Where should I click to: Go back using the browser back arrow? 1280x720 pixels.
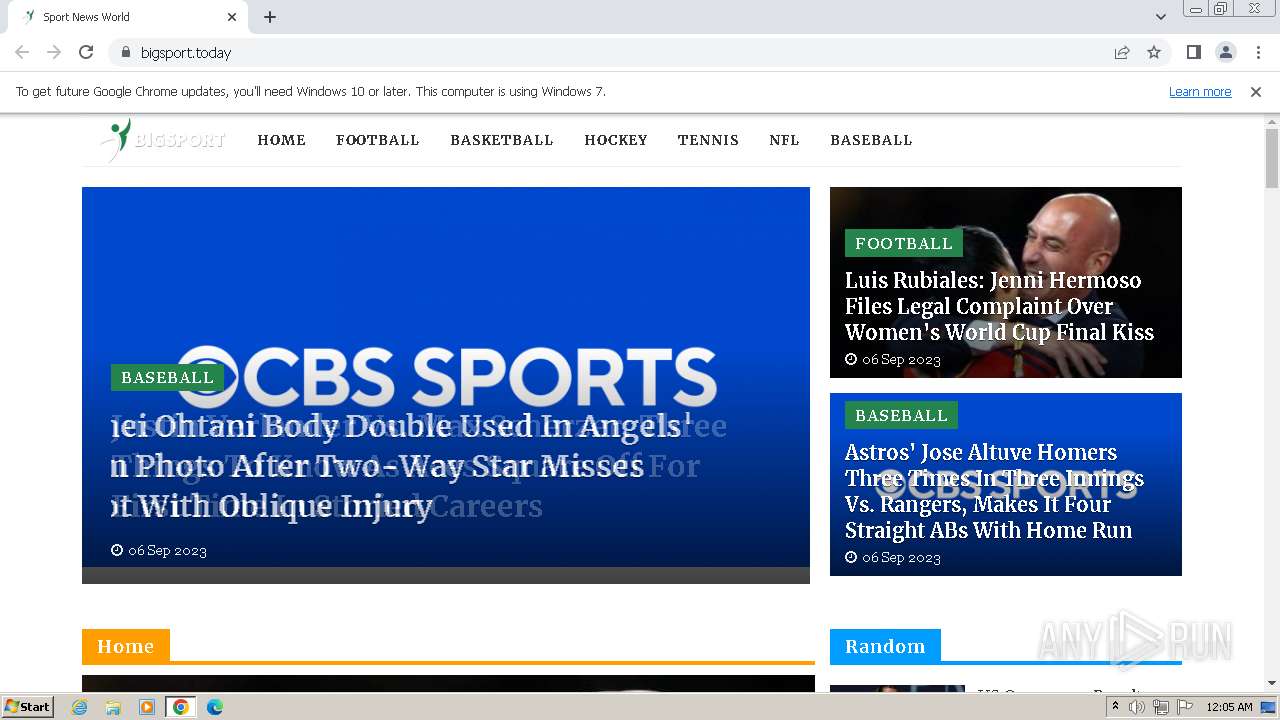point(22,52)
